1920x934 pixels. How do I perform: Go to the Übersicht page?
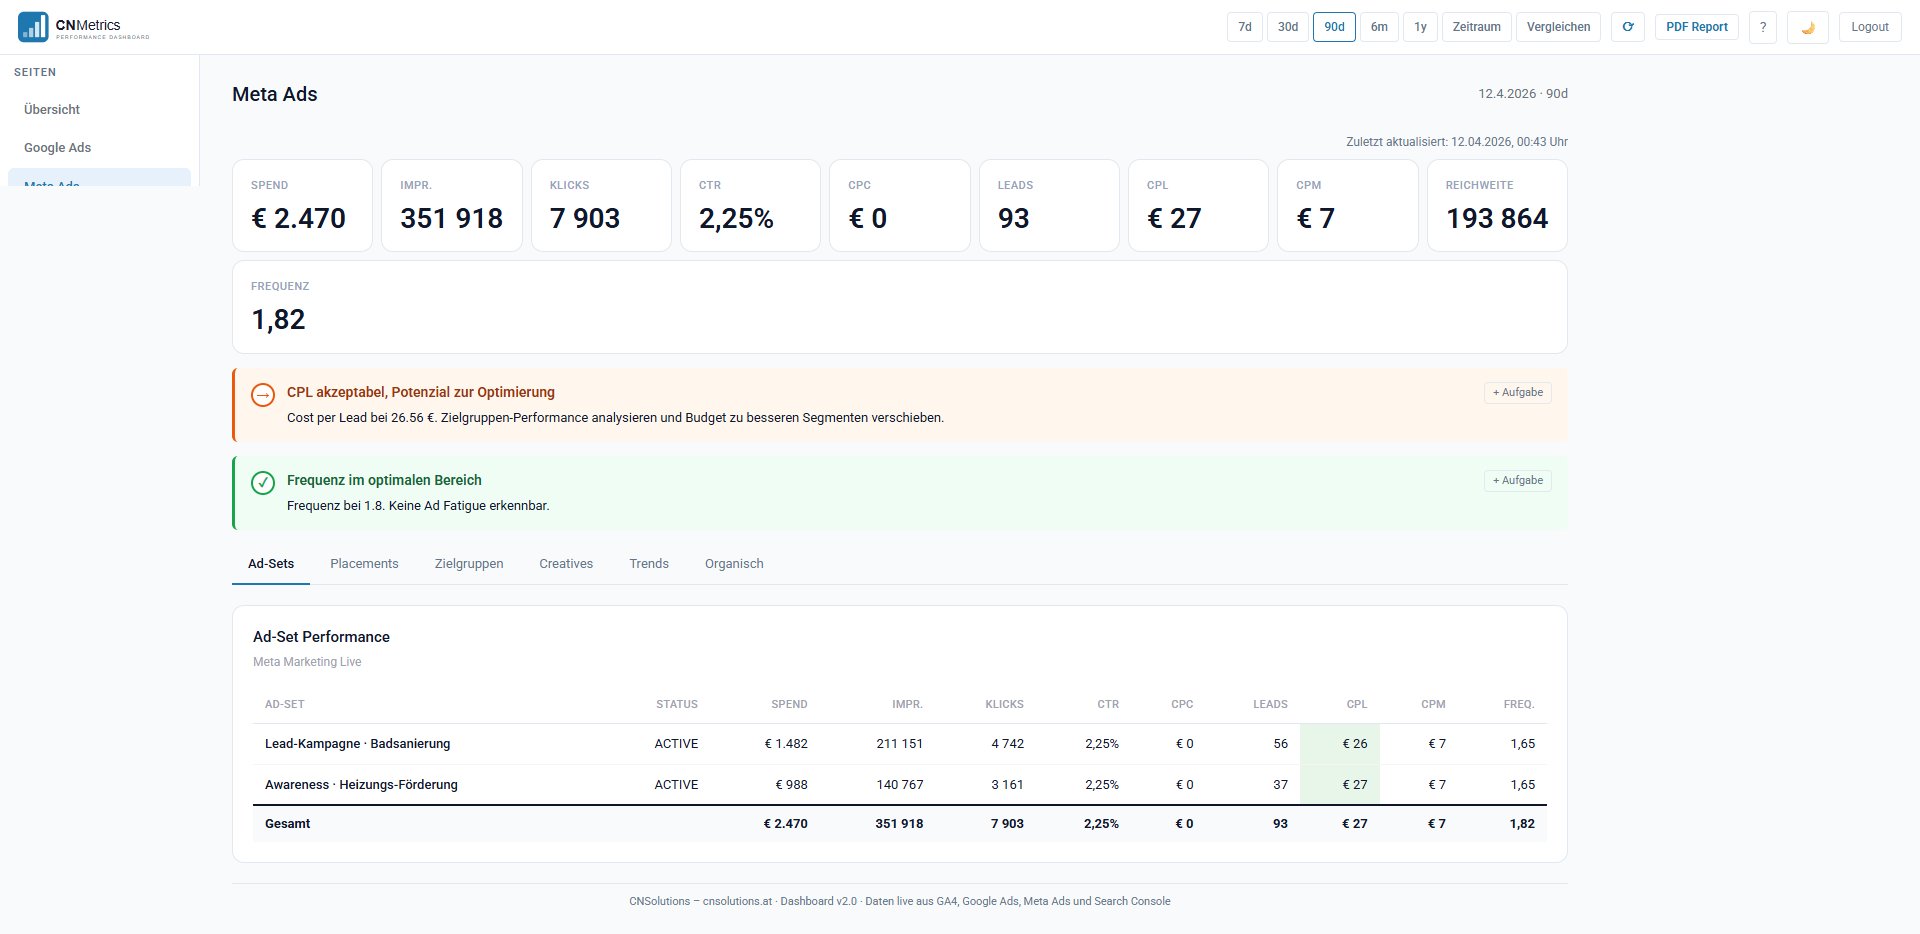pos(51,109)
